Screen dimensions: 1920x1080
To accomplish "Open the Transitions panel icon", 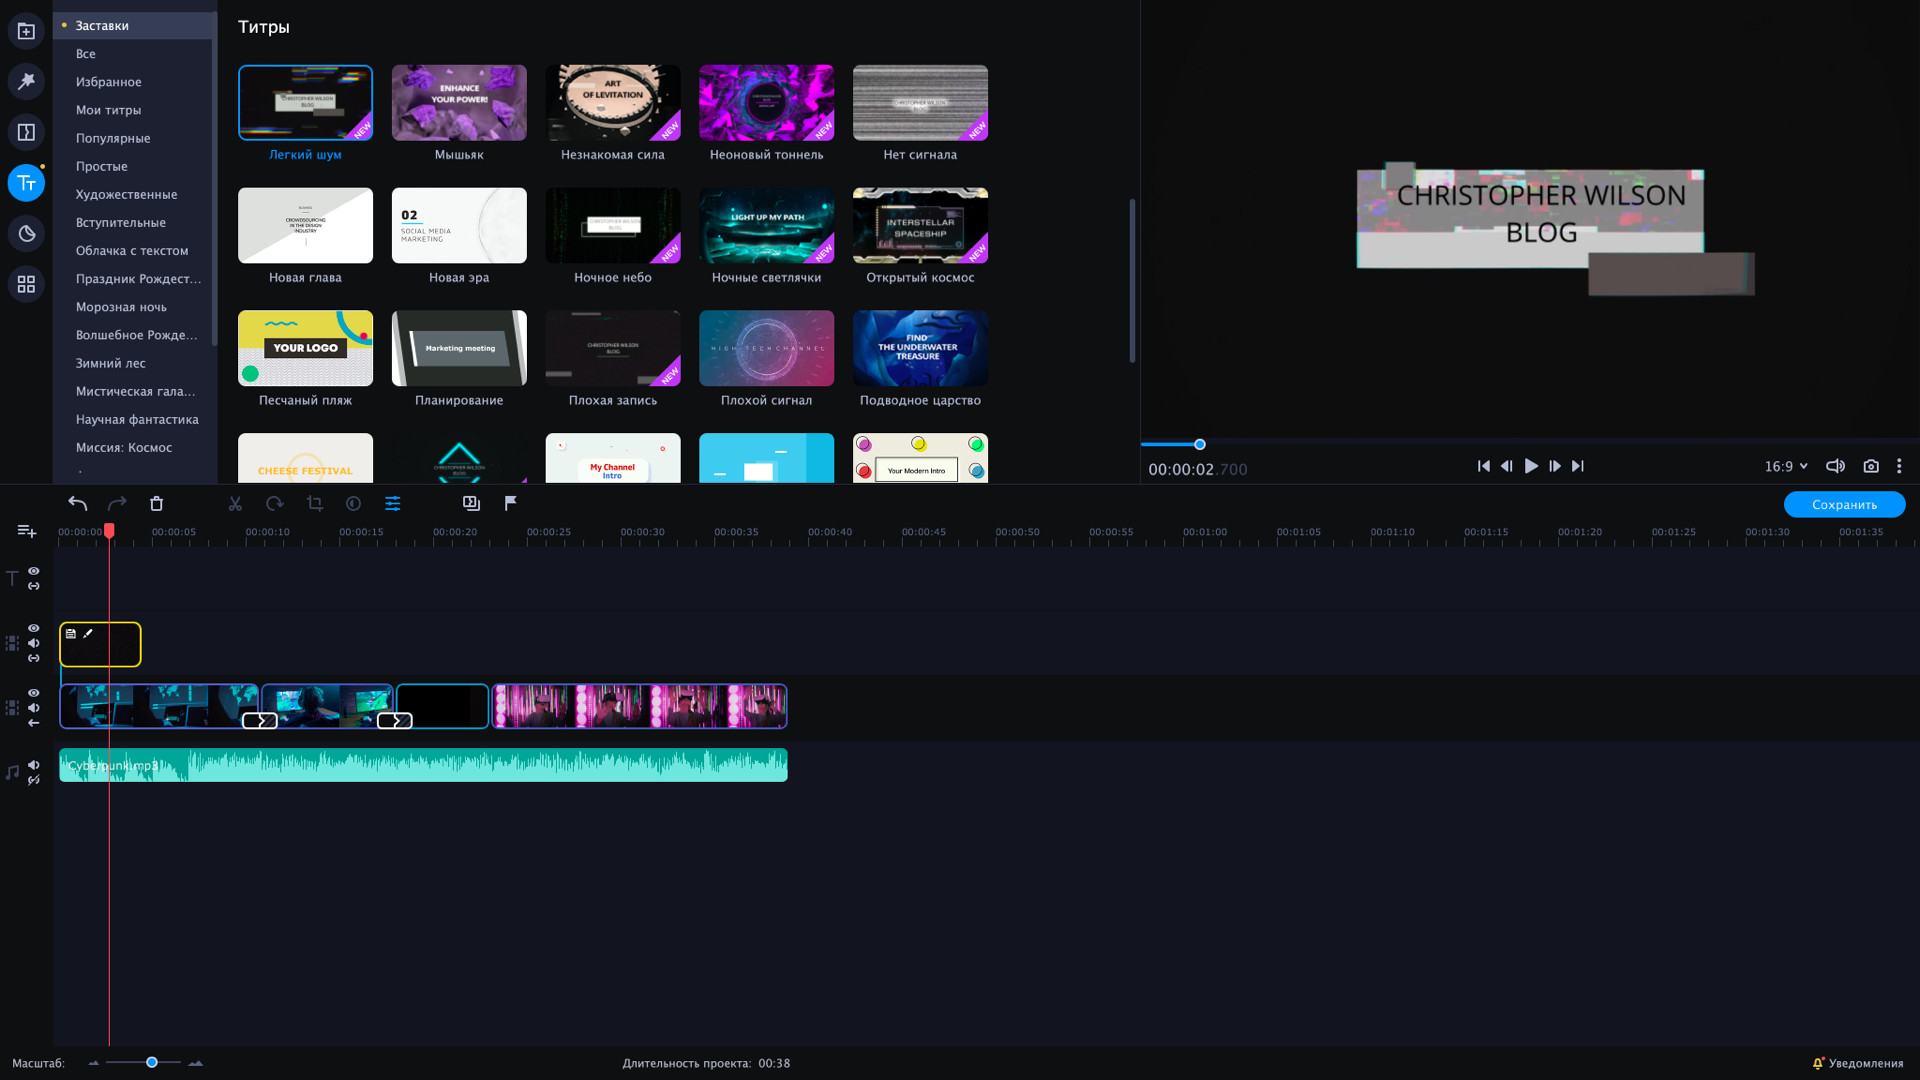I will (x=26, y=132).
